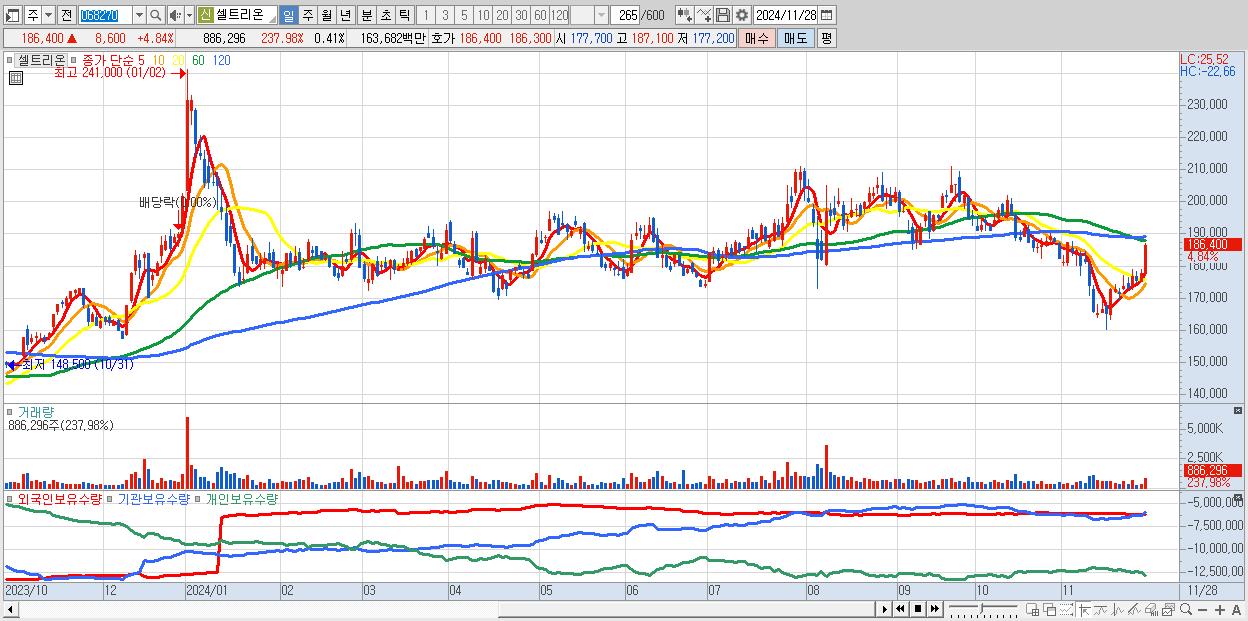Open the stock code history dropdown

pos(139,16)
